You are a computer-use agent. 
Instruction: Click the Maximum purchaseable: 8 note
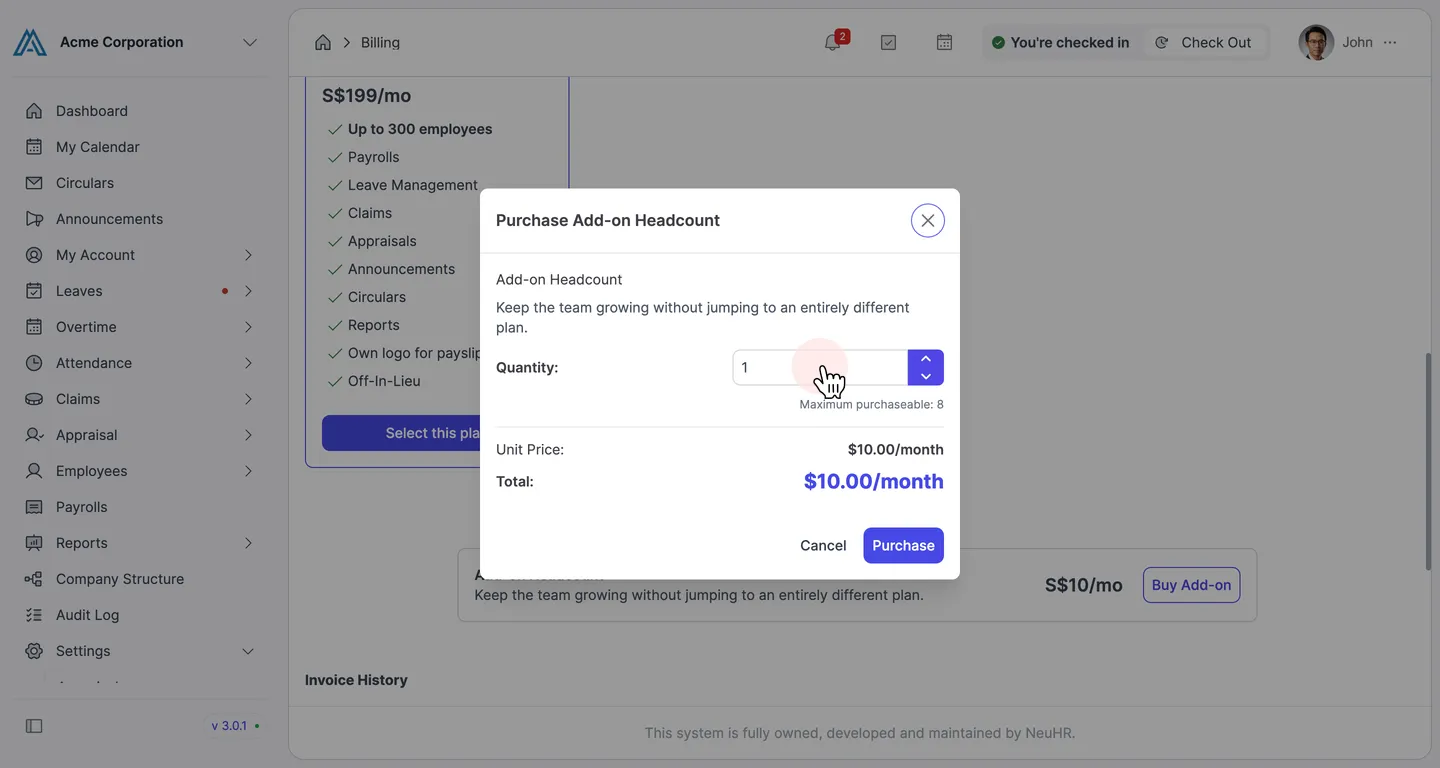pyautogui.click(x=871, y=405)
